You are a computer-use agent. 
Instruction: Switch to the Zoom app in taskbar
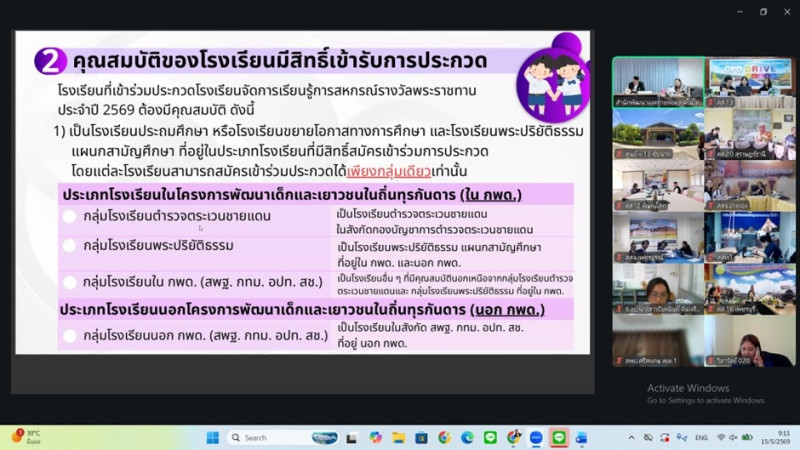pyautogui.click(x=536, y=438)
